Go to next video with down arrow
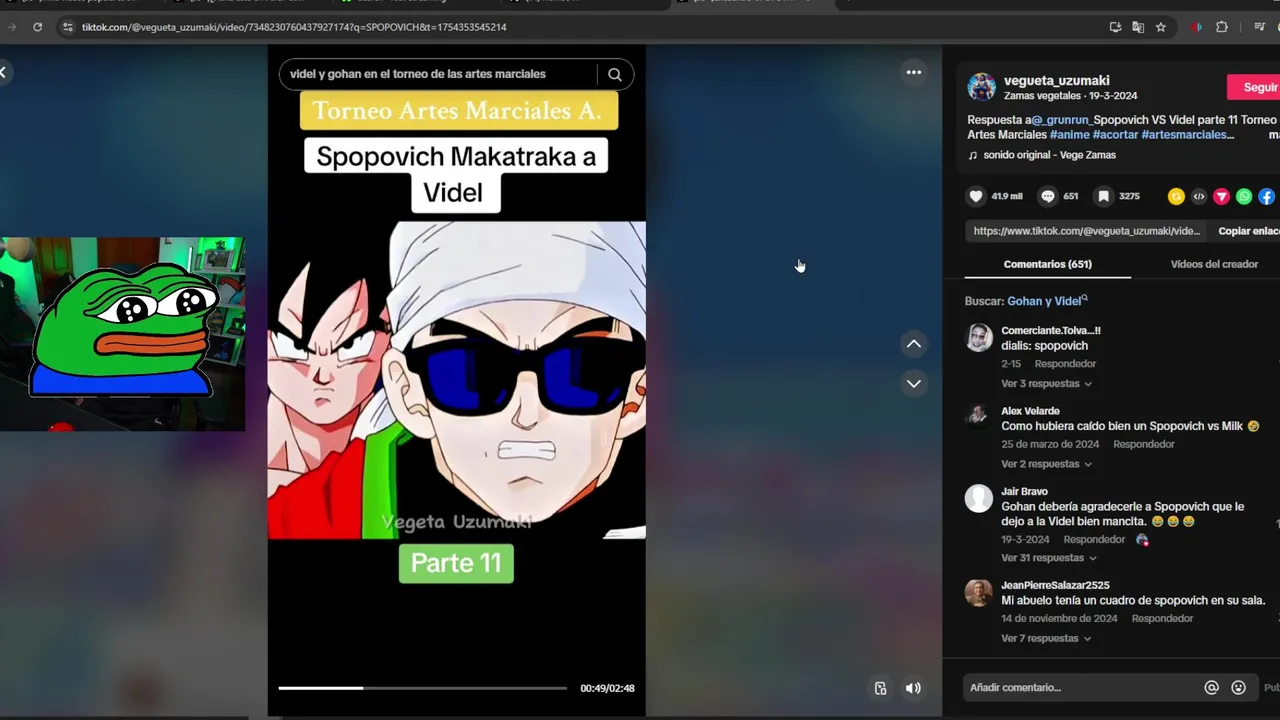The height and width of the screenshot is (720, 1280). 913,383
